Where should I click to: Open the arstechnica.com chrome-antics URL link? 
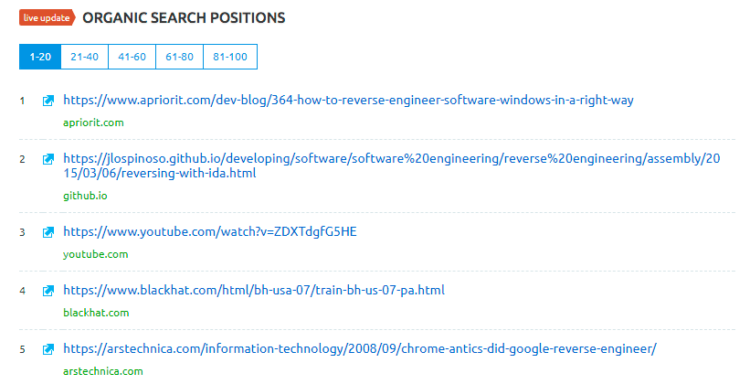coord(360,349)
